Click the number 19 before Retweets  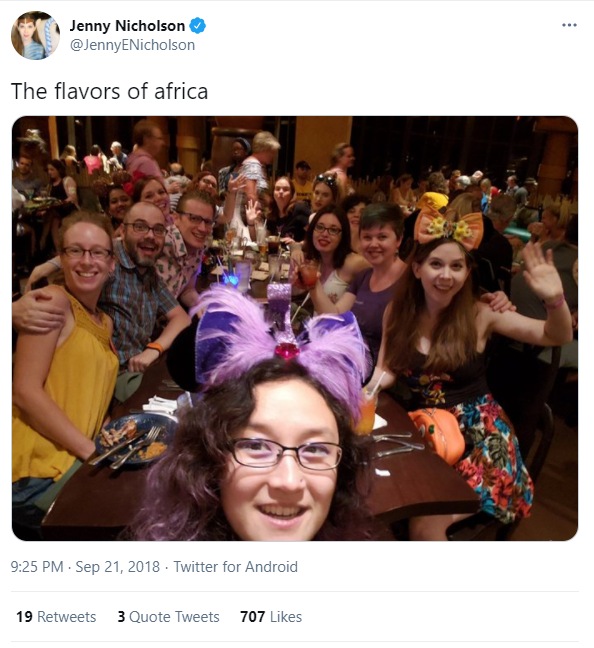click(24, 617)
